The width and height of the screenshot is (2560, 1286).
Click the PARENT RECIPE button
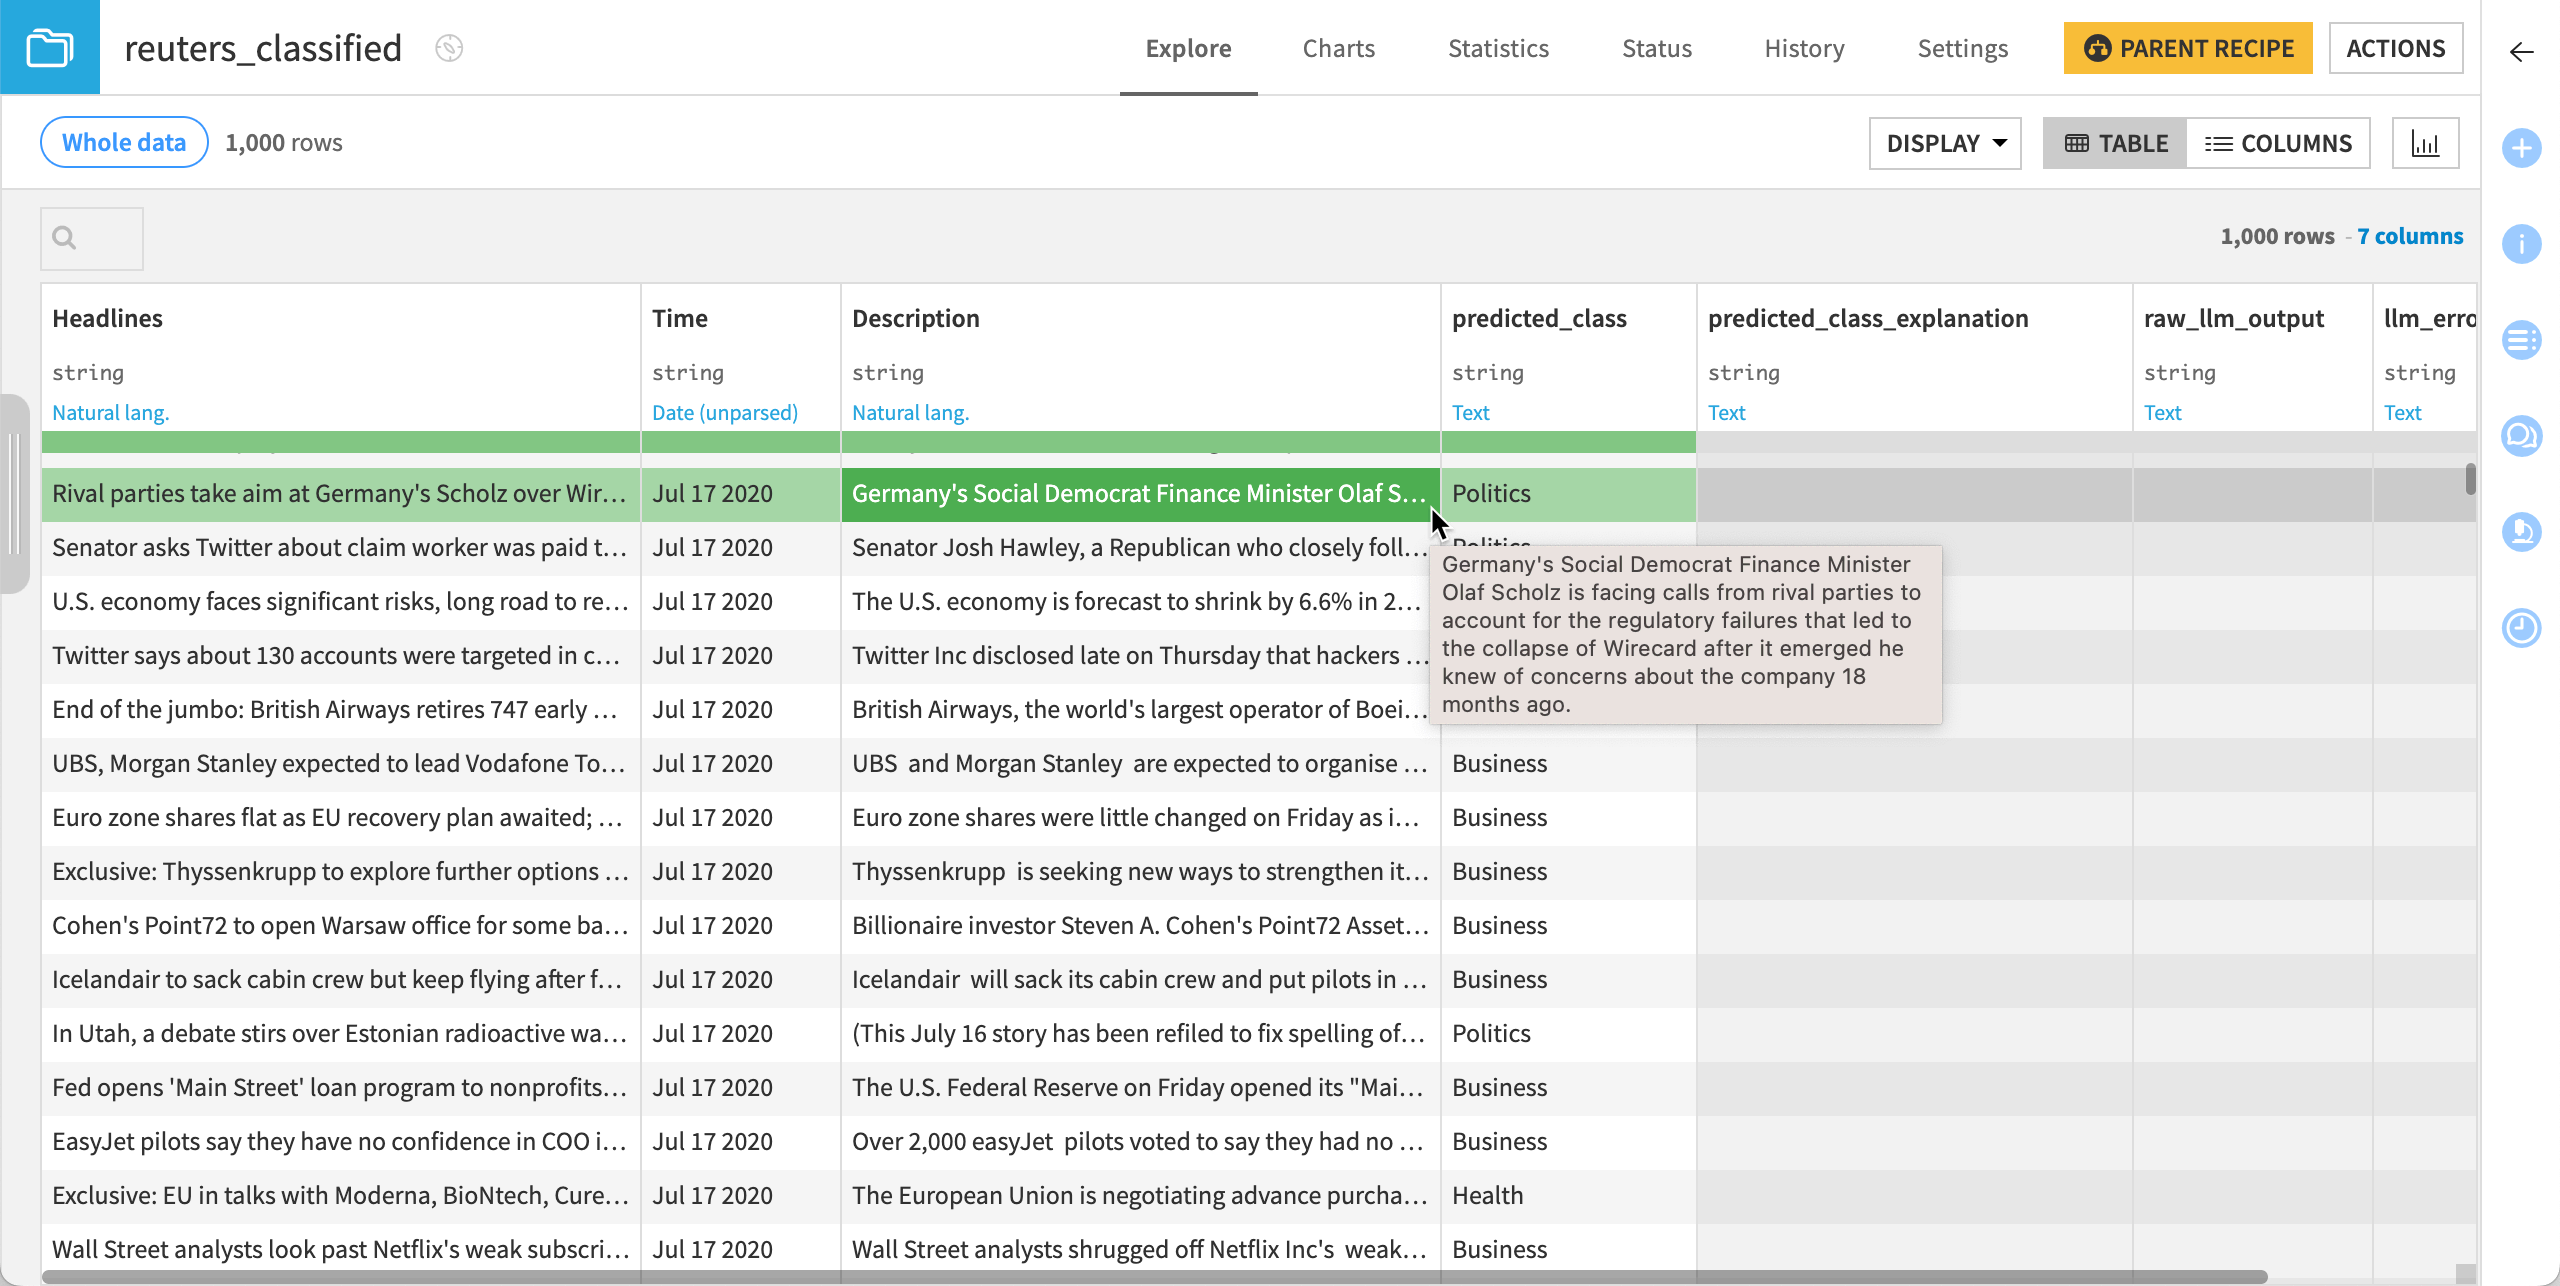pyautogui.click(x=2188, y=48)
